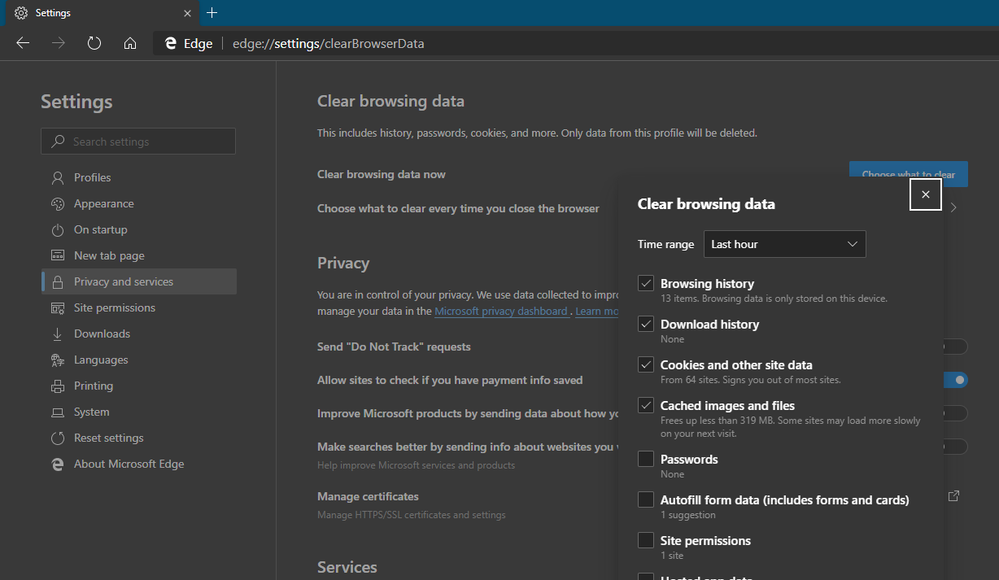Click Send "Do Not Track" requests label
Screen dimensions: 999x580
pyautogui.click(x=394, y=347)
